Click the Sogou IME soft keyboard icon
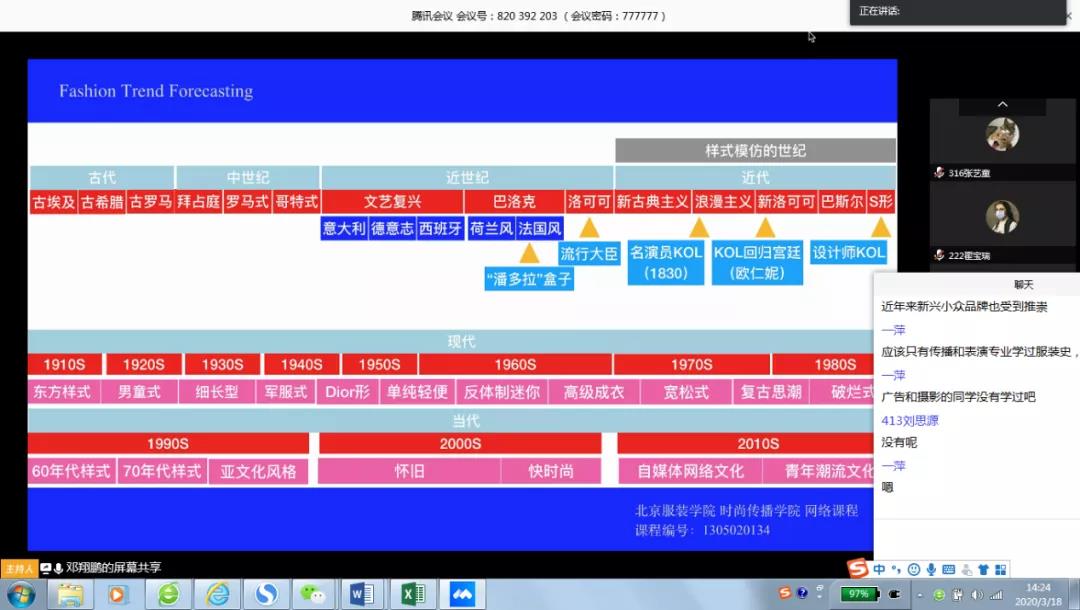This screenshot has height=610, width=1080. (949, 569)
